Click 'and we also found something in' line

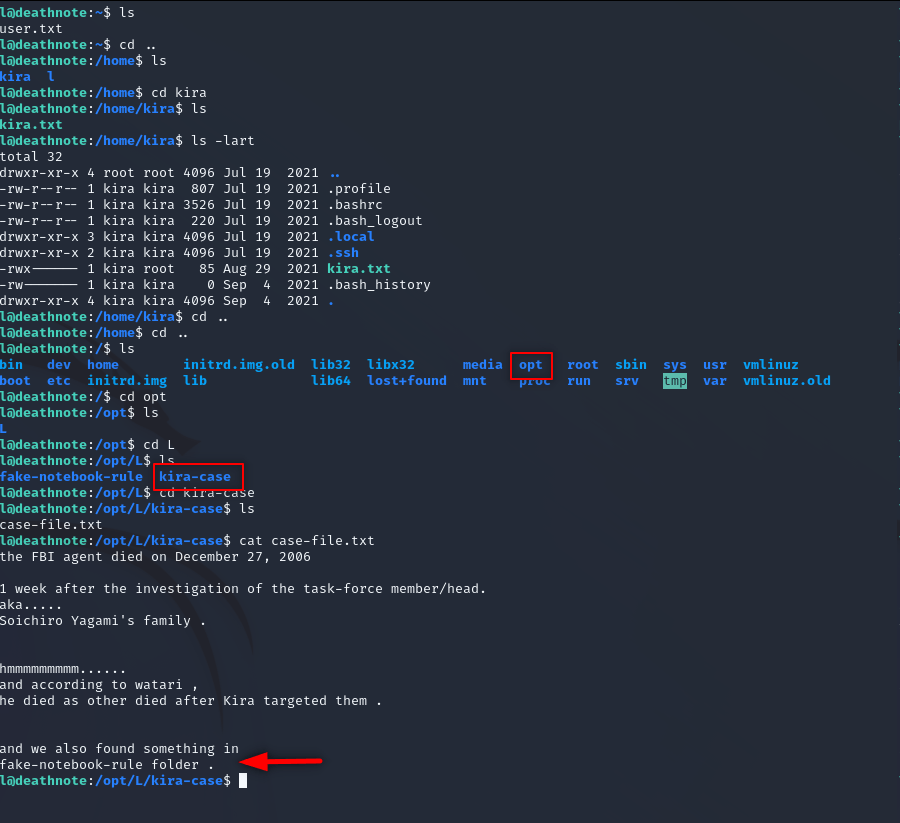point(119,749)
